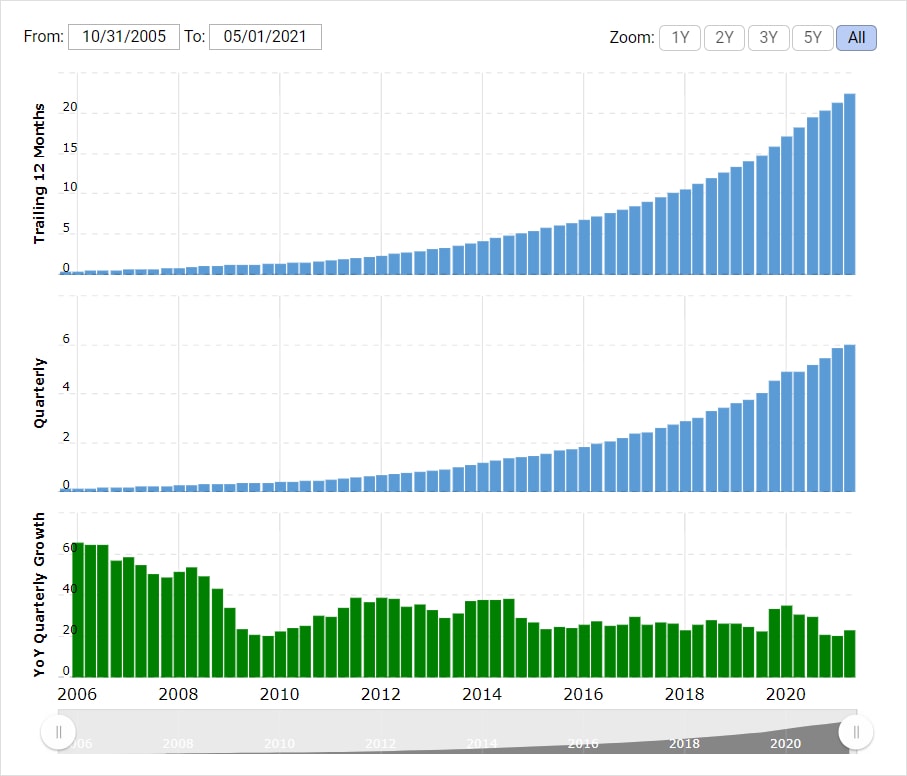Set zoom to 1Y range
Image resolution: width=907 pixels, height=776 pixels.
pyautogui.click(x=680, y=38)
